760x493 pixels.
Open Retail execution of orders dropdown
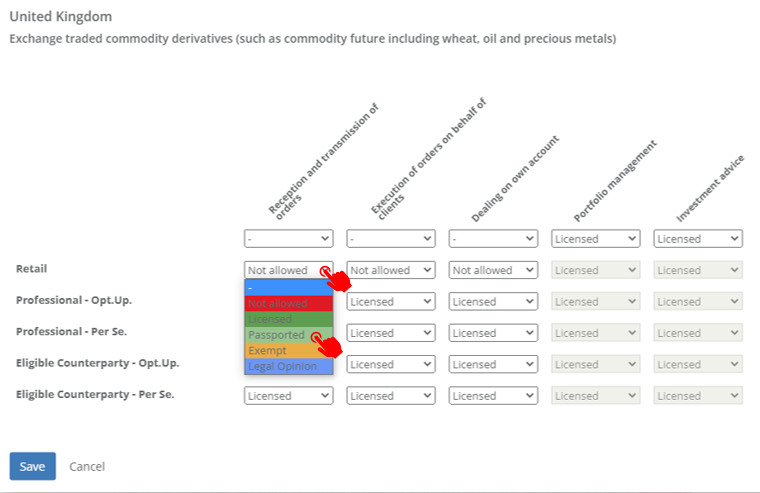(391, 270)
